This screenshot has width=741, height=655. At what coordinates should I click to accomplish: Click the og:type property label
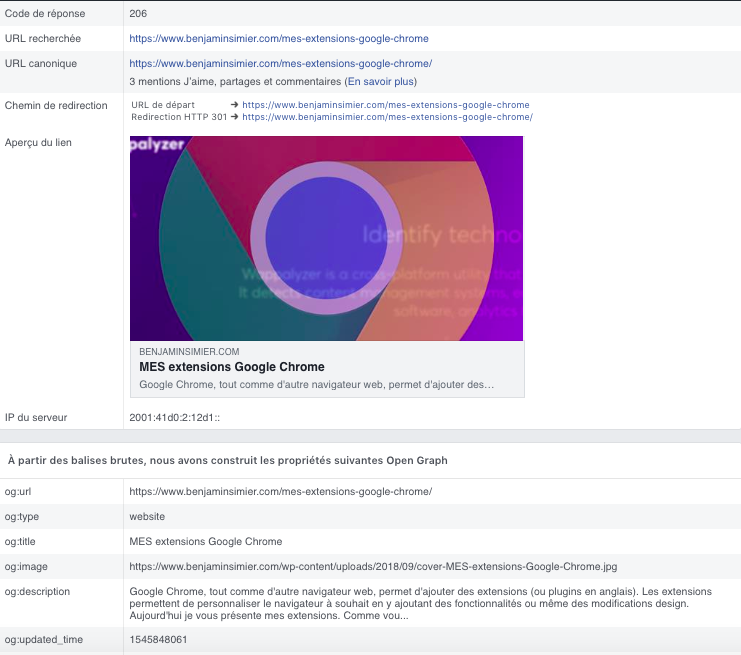(x=22, y=517)
